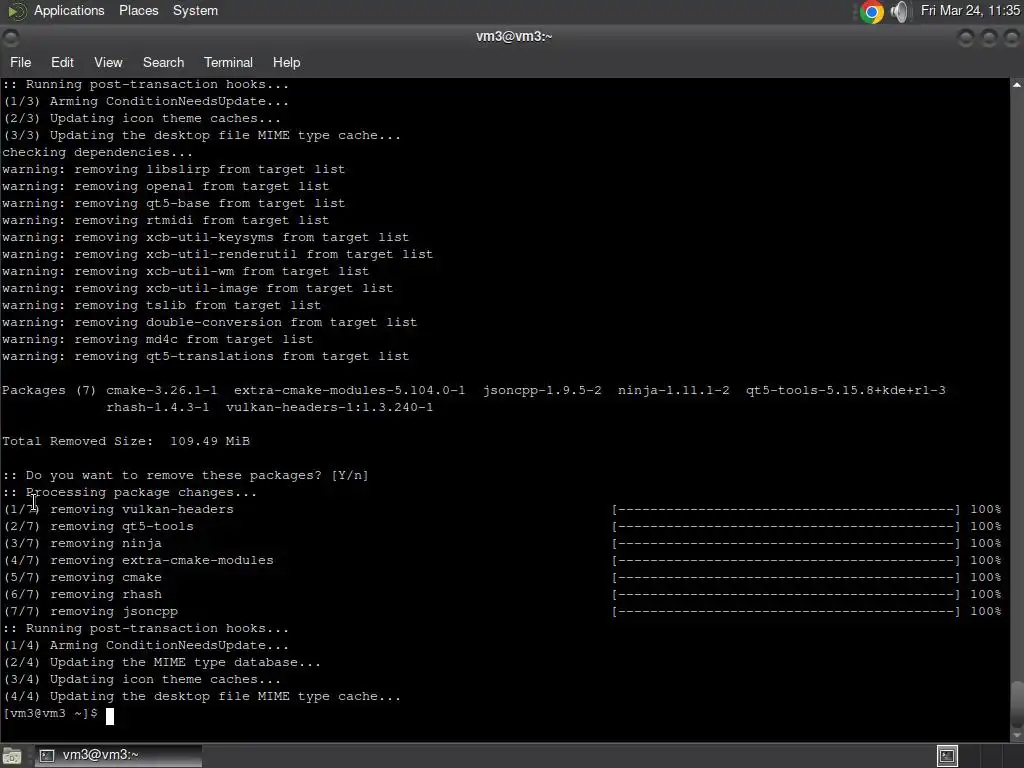
Task: Click 'warning: removing rtmidi from target list'
Action: [x=165, y=221]
